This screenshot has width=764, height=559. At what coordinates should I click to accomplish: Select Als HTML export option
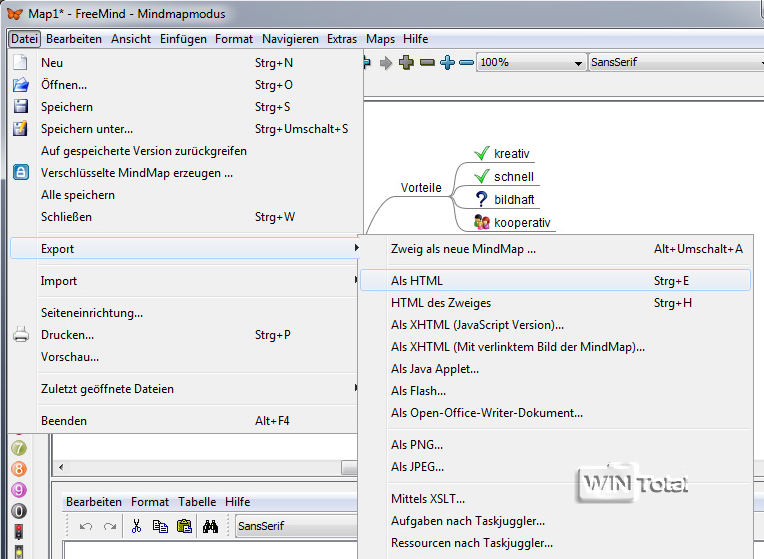coord(555,281)
